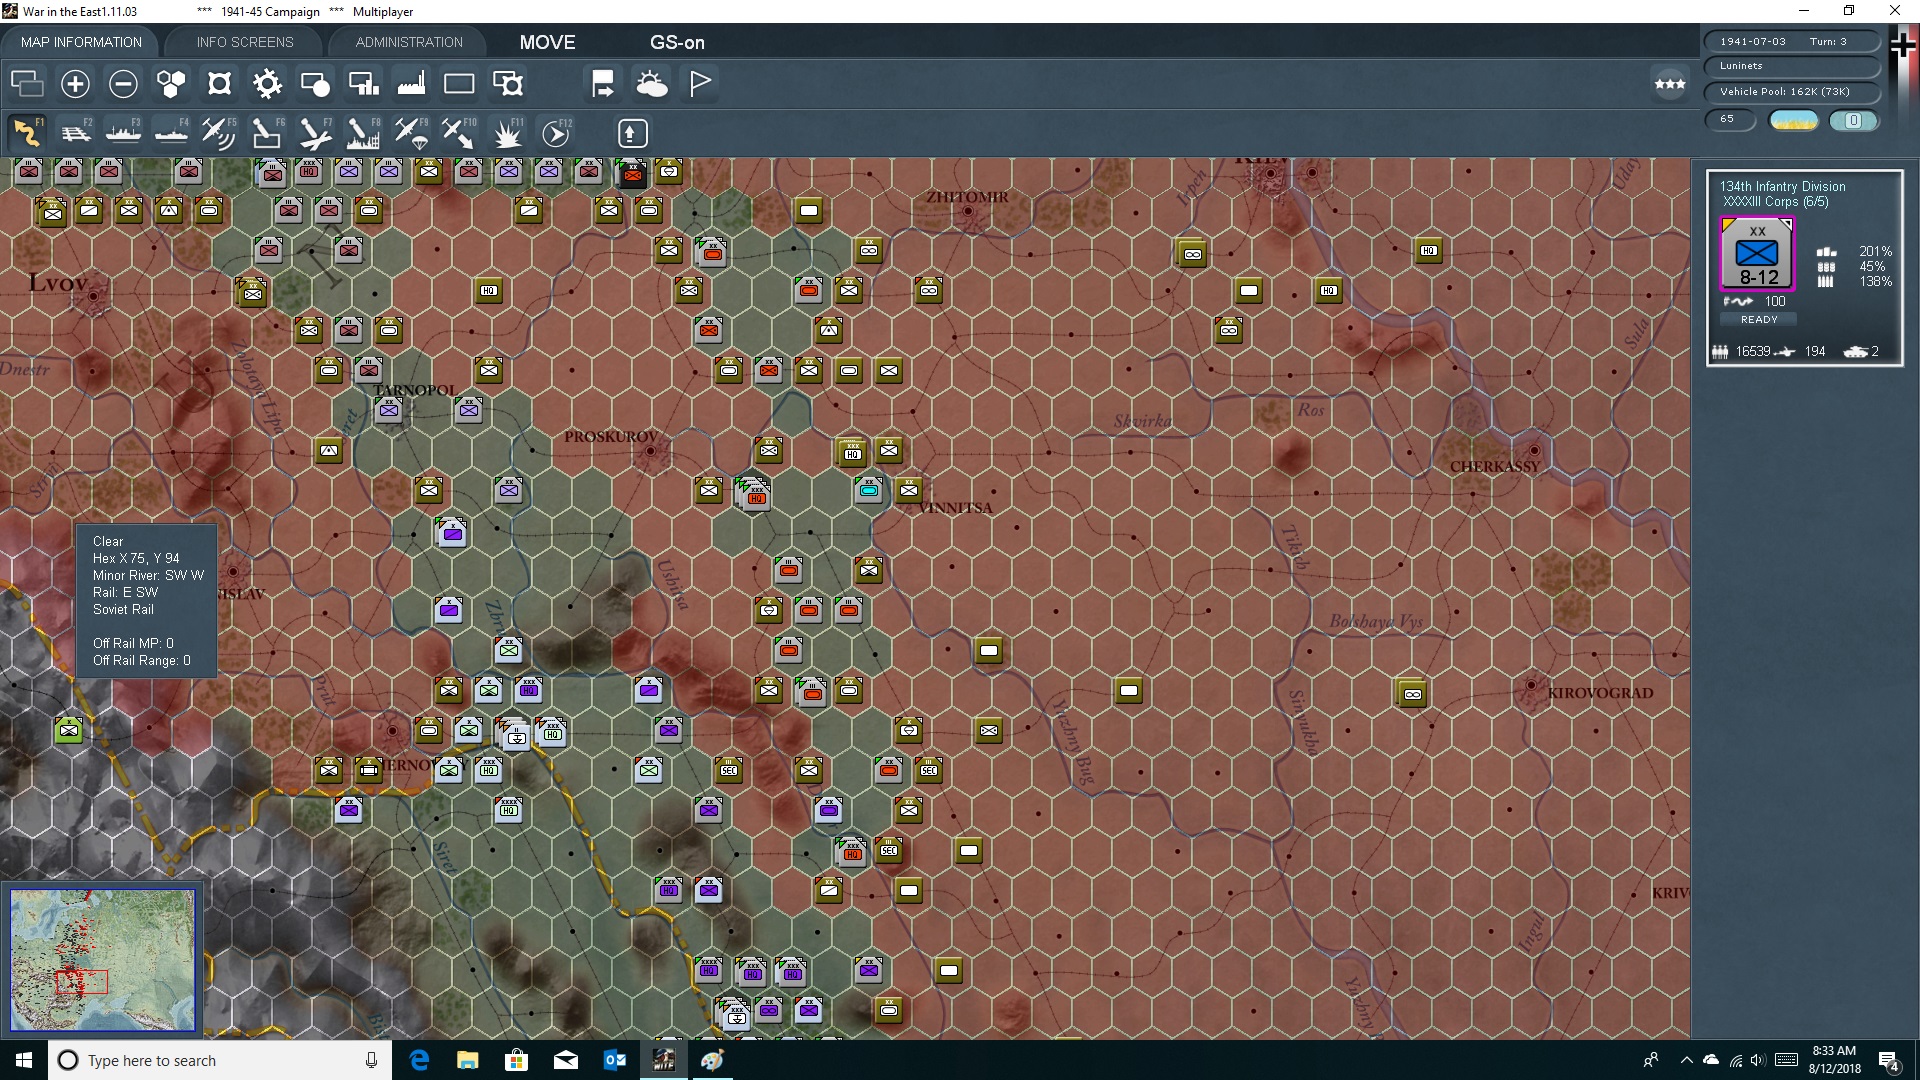Screen dimensions: 1920x1080
Task: Select the 8-12 infantry unit counter
Action: (x=1757, y=254)
